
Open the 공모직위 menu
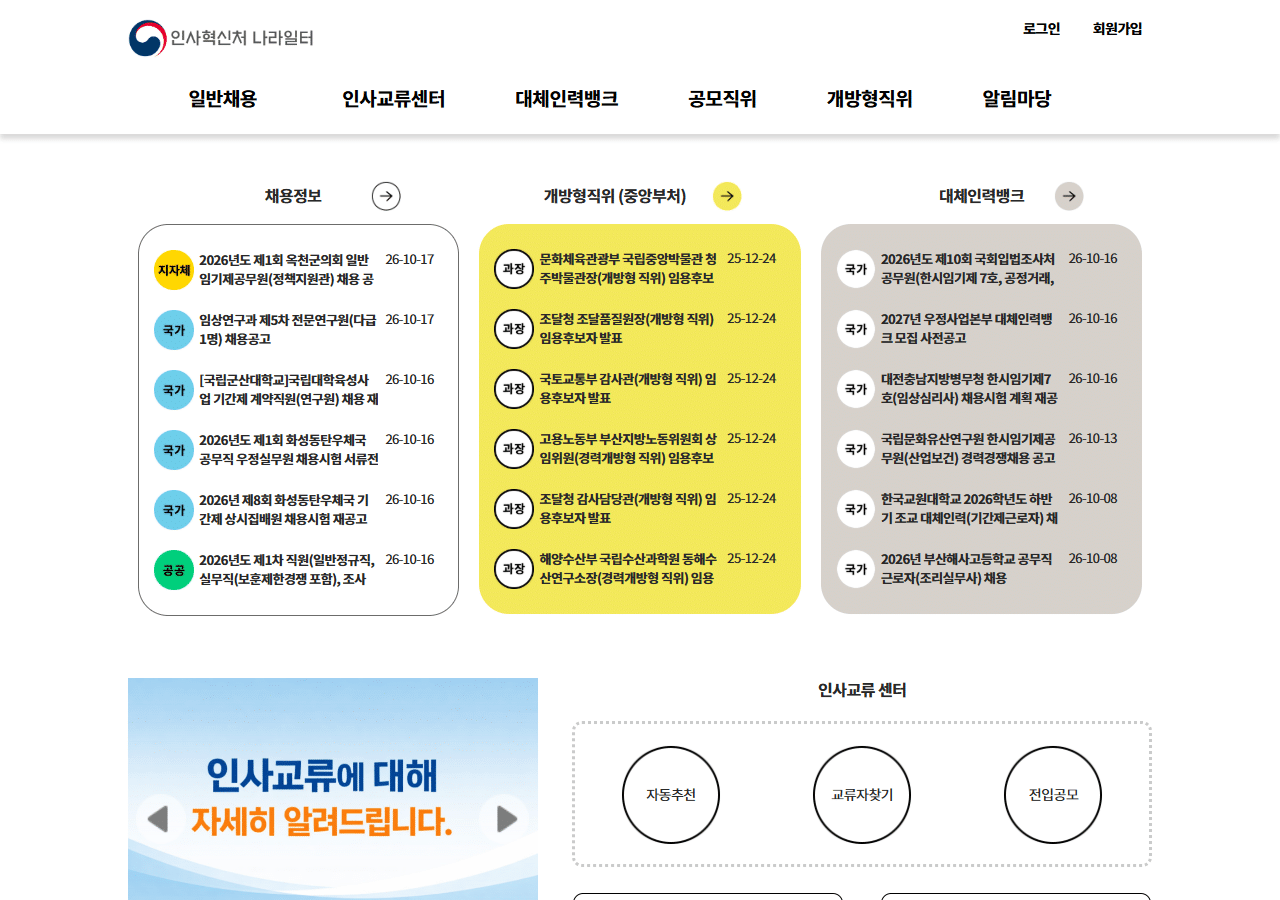pos(722,99)
